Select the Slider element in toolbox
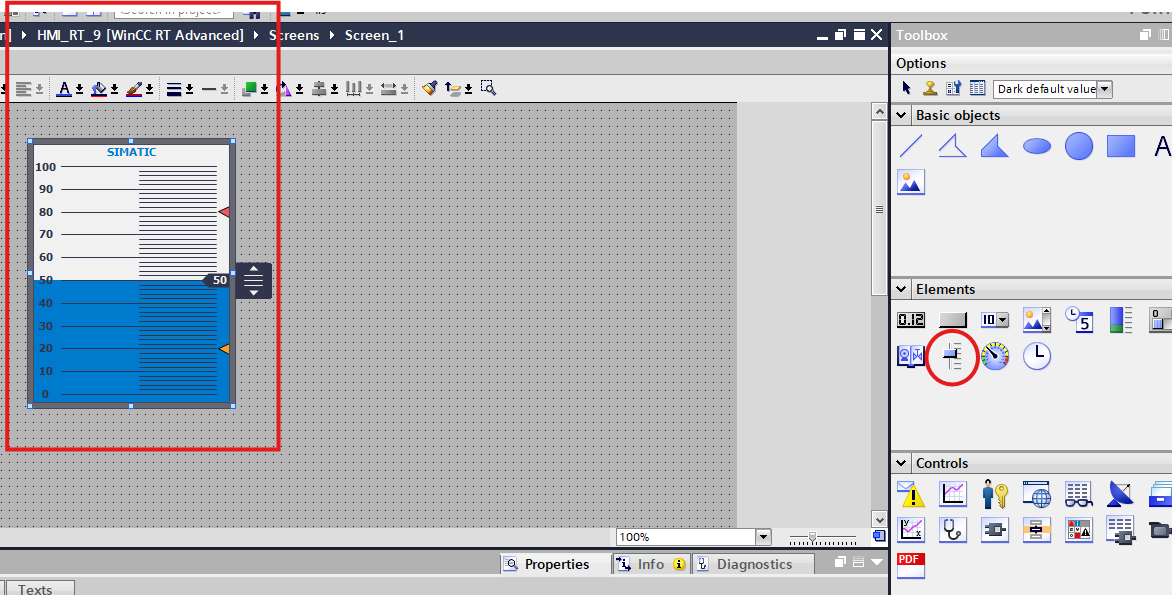 coord(952,357)
